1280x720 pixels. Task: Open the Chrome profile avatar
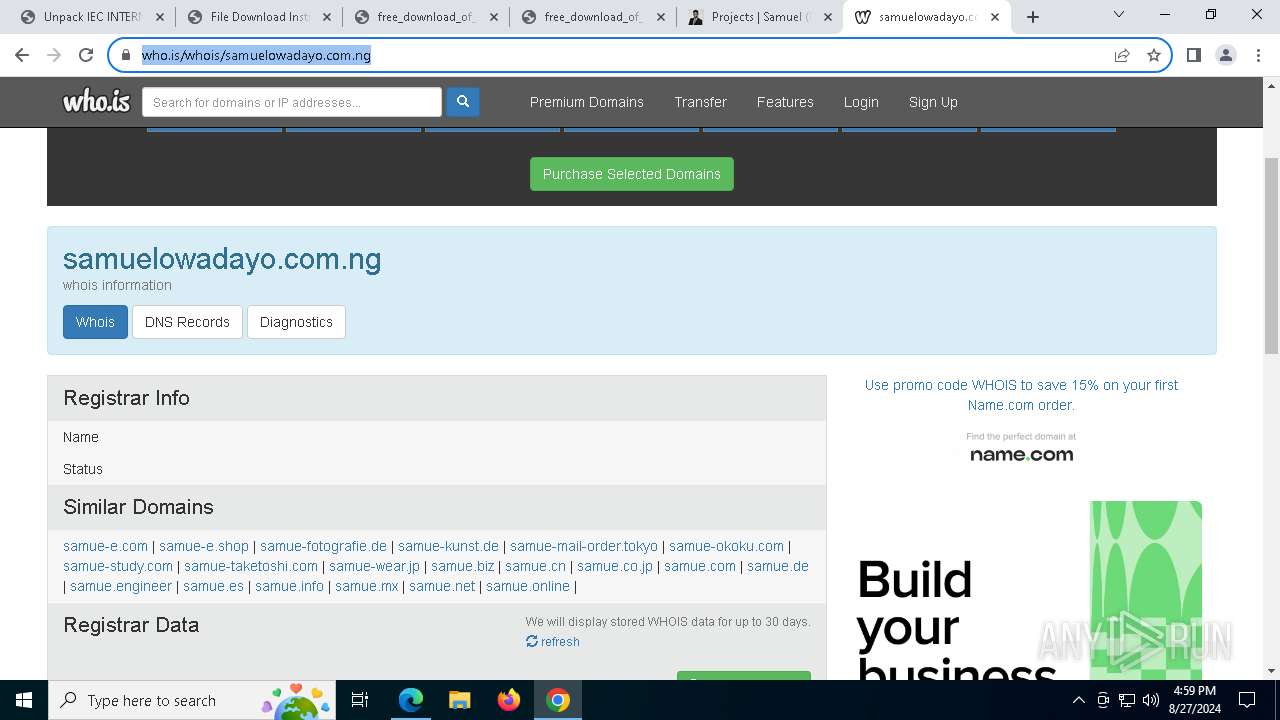pyautogui.click(x=1226, y=55)
